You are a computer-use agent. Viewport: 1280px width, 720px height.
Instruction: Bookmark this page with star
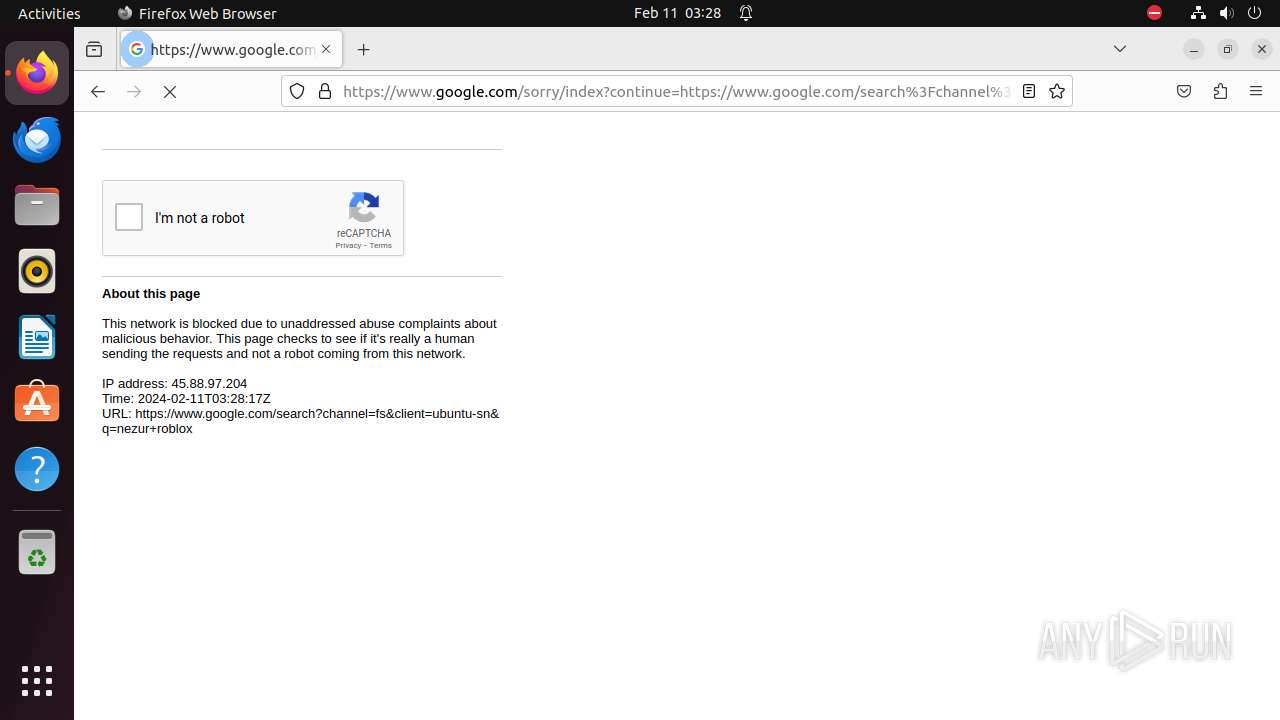coord(1057,92)
